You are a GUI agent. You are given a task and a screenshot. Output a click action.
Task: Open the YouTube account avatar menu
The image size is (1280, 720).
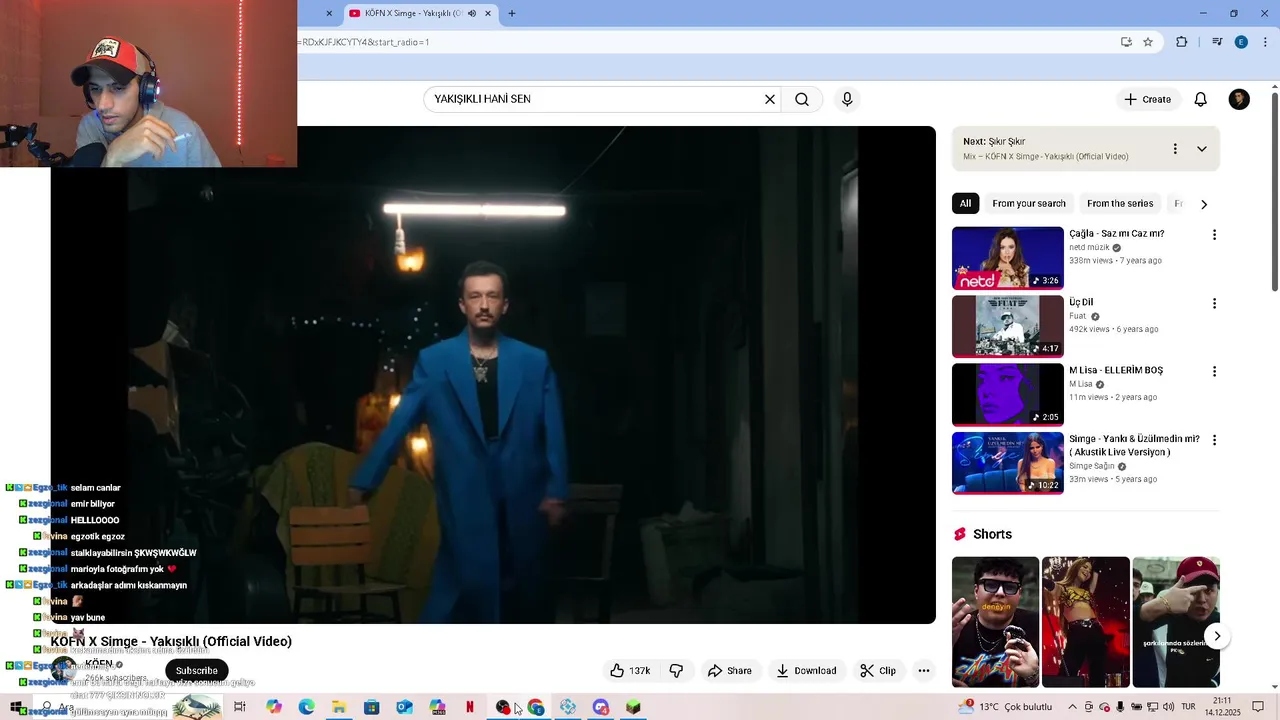click(1239, 99)
